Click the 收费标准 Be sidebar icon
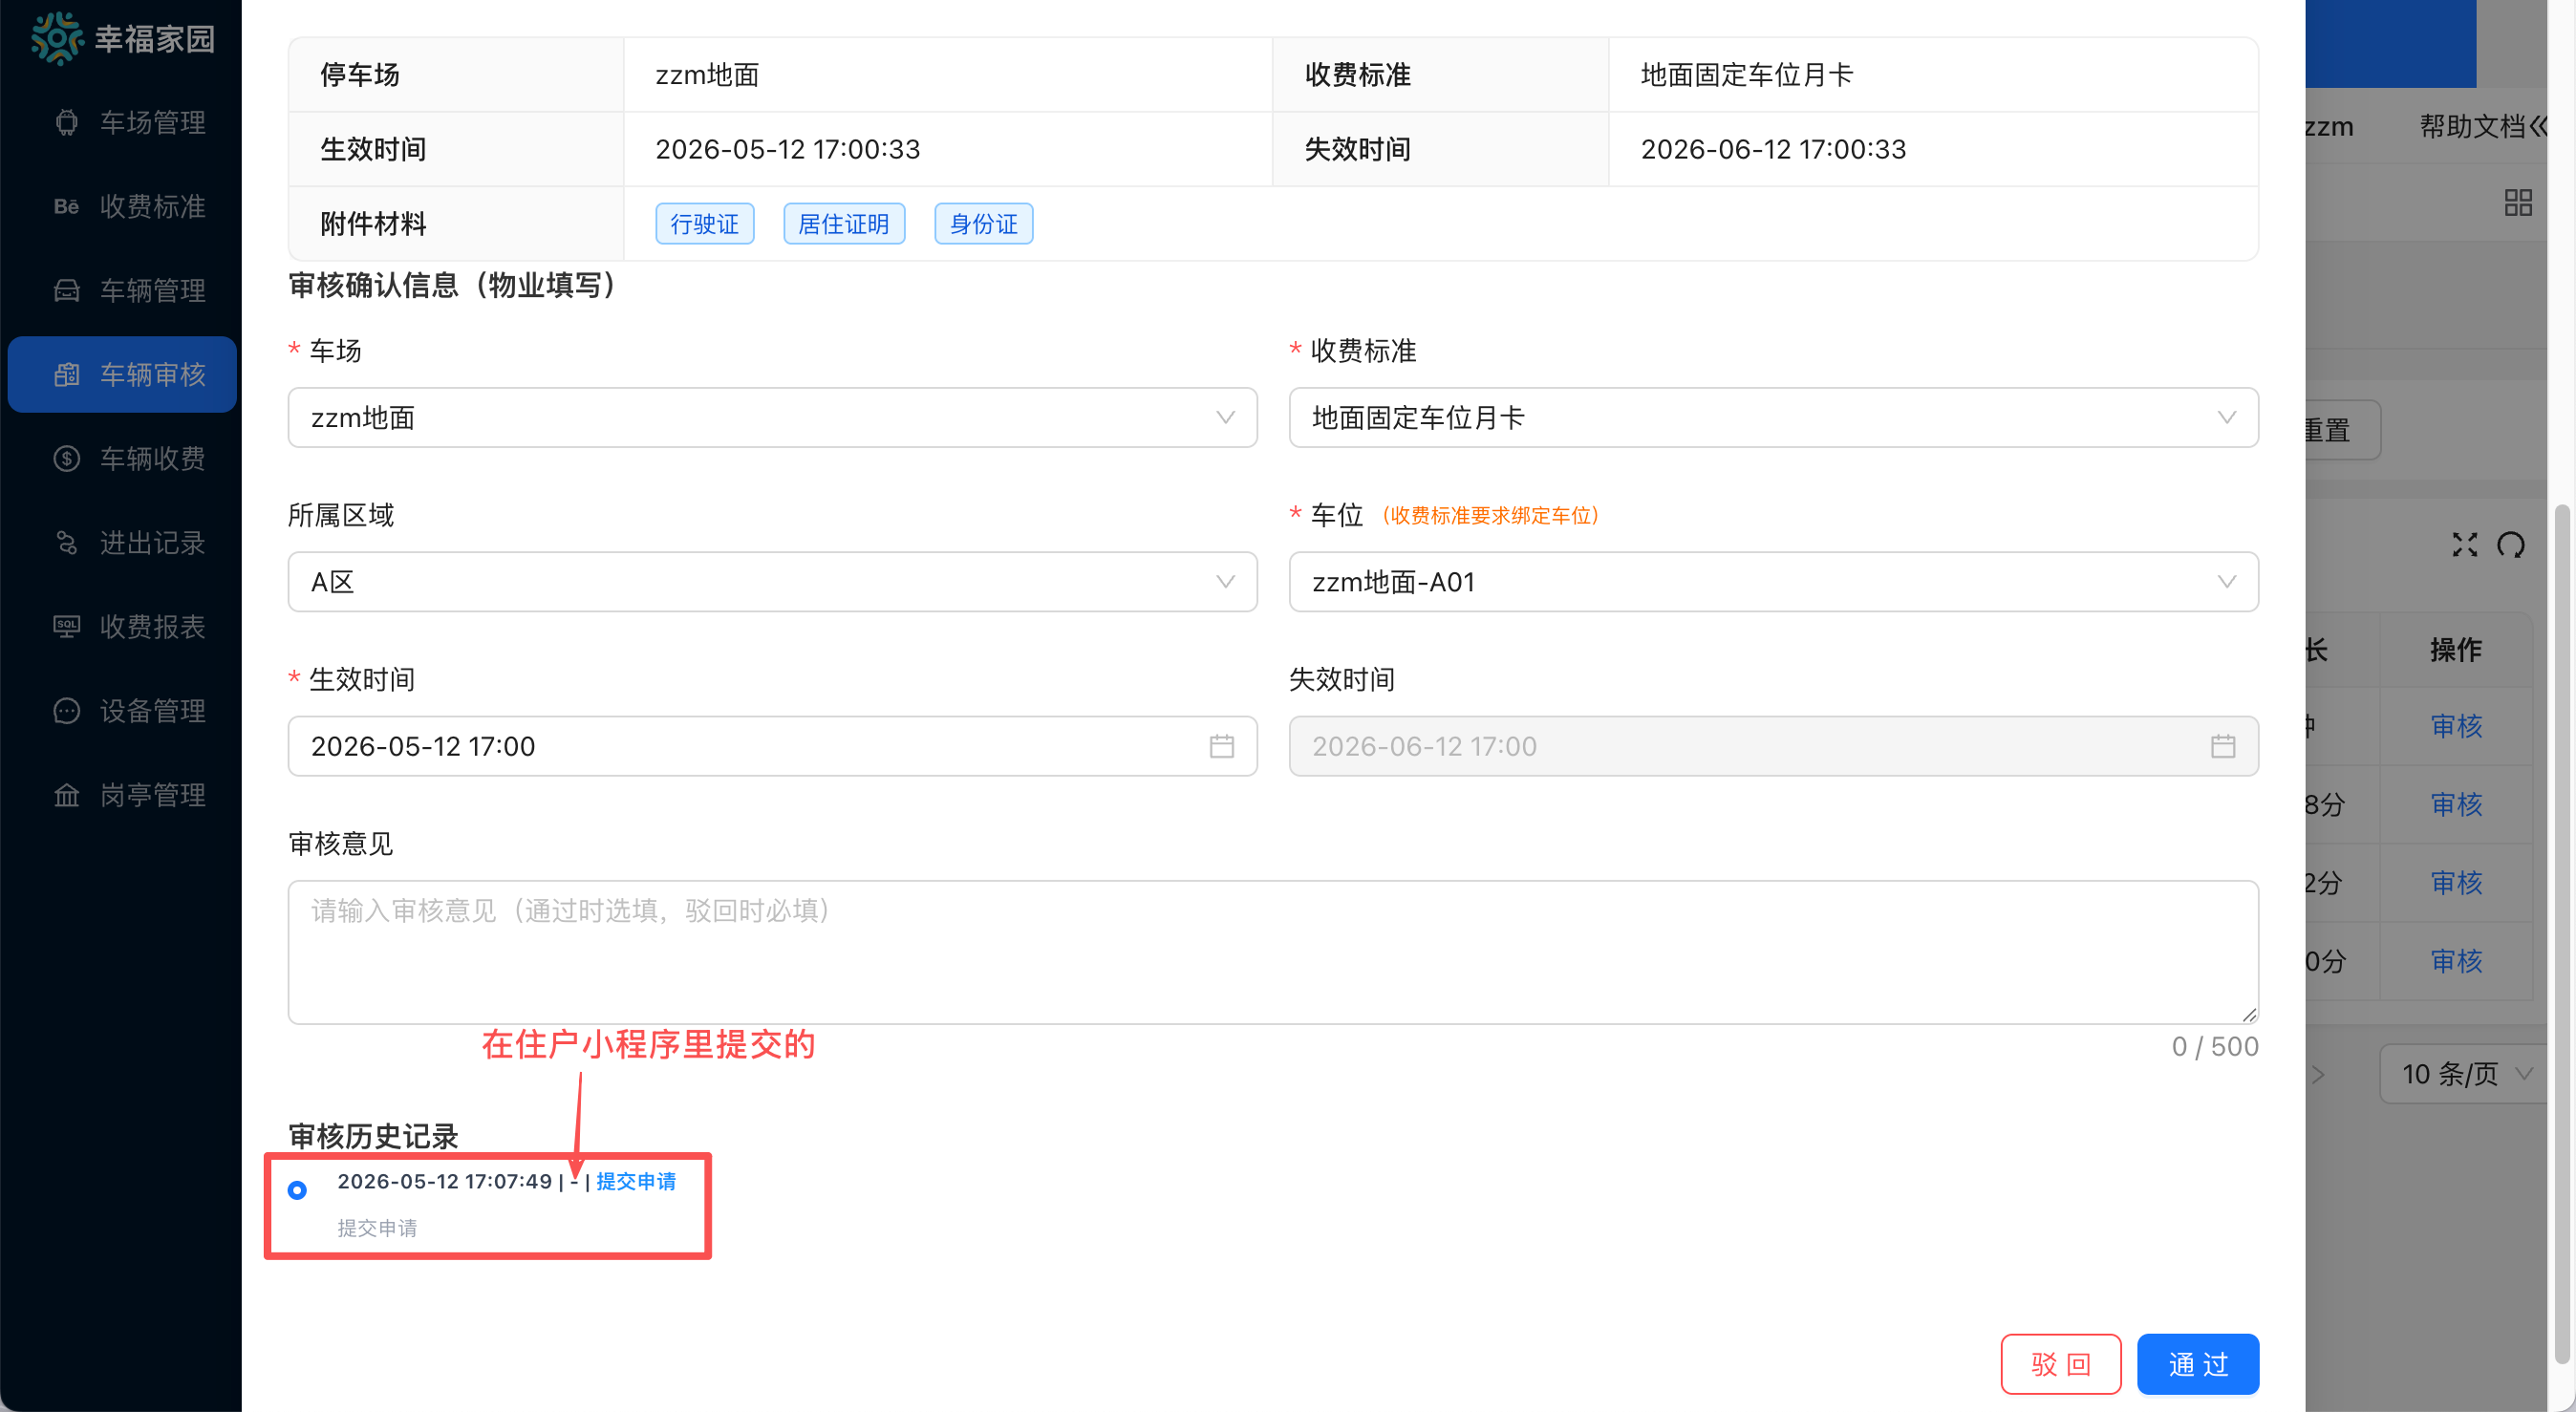Image resolution: width=2576 pixels, height=1412 pixels. [x=67, y=206]
